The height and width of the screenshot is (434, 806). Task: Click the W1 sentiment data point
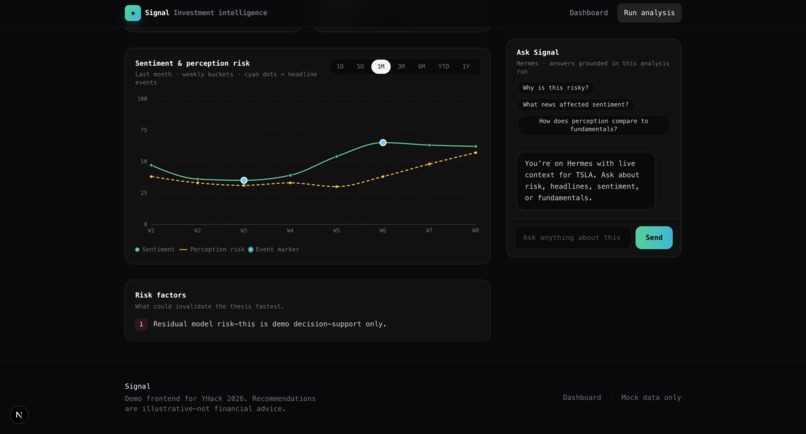(151, 165)
